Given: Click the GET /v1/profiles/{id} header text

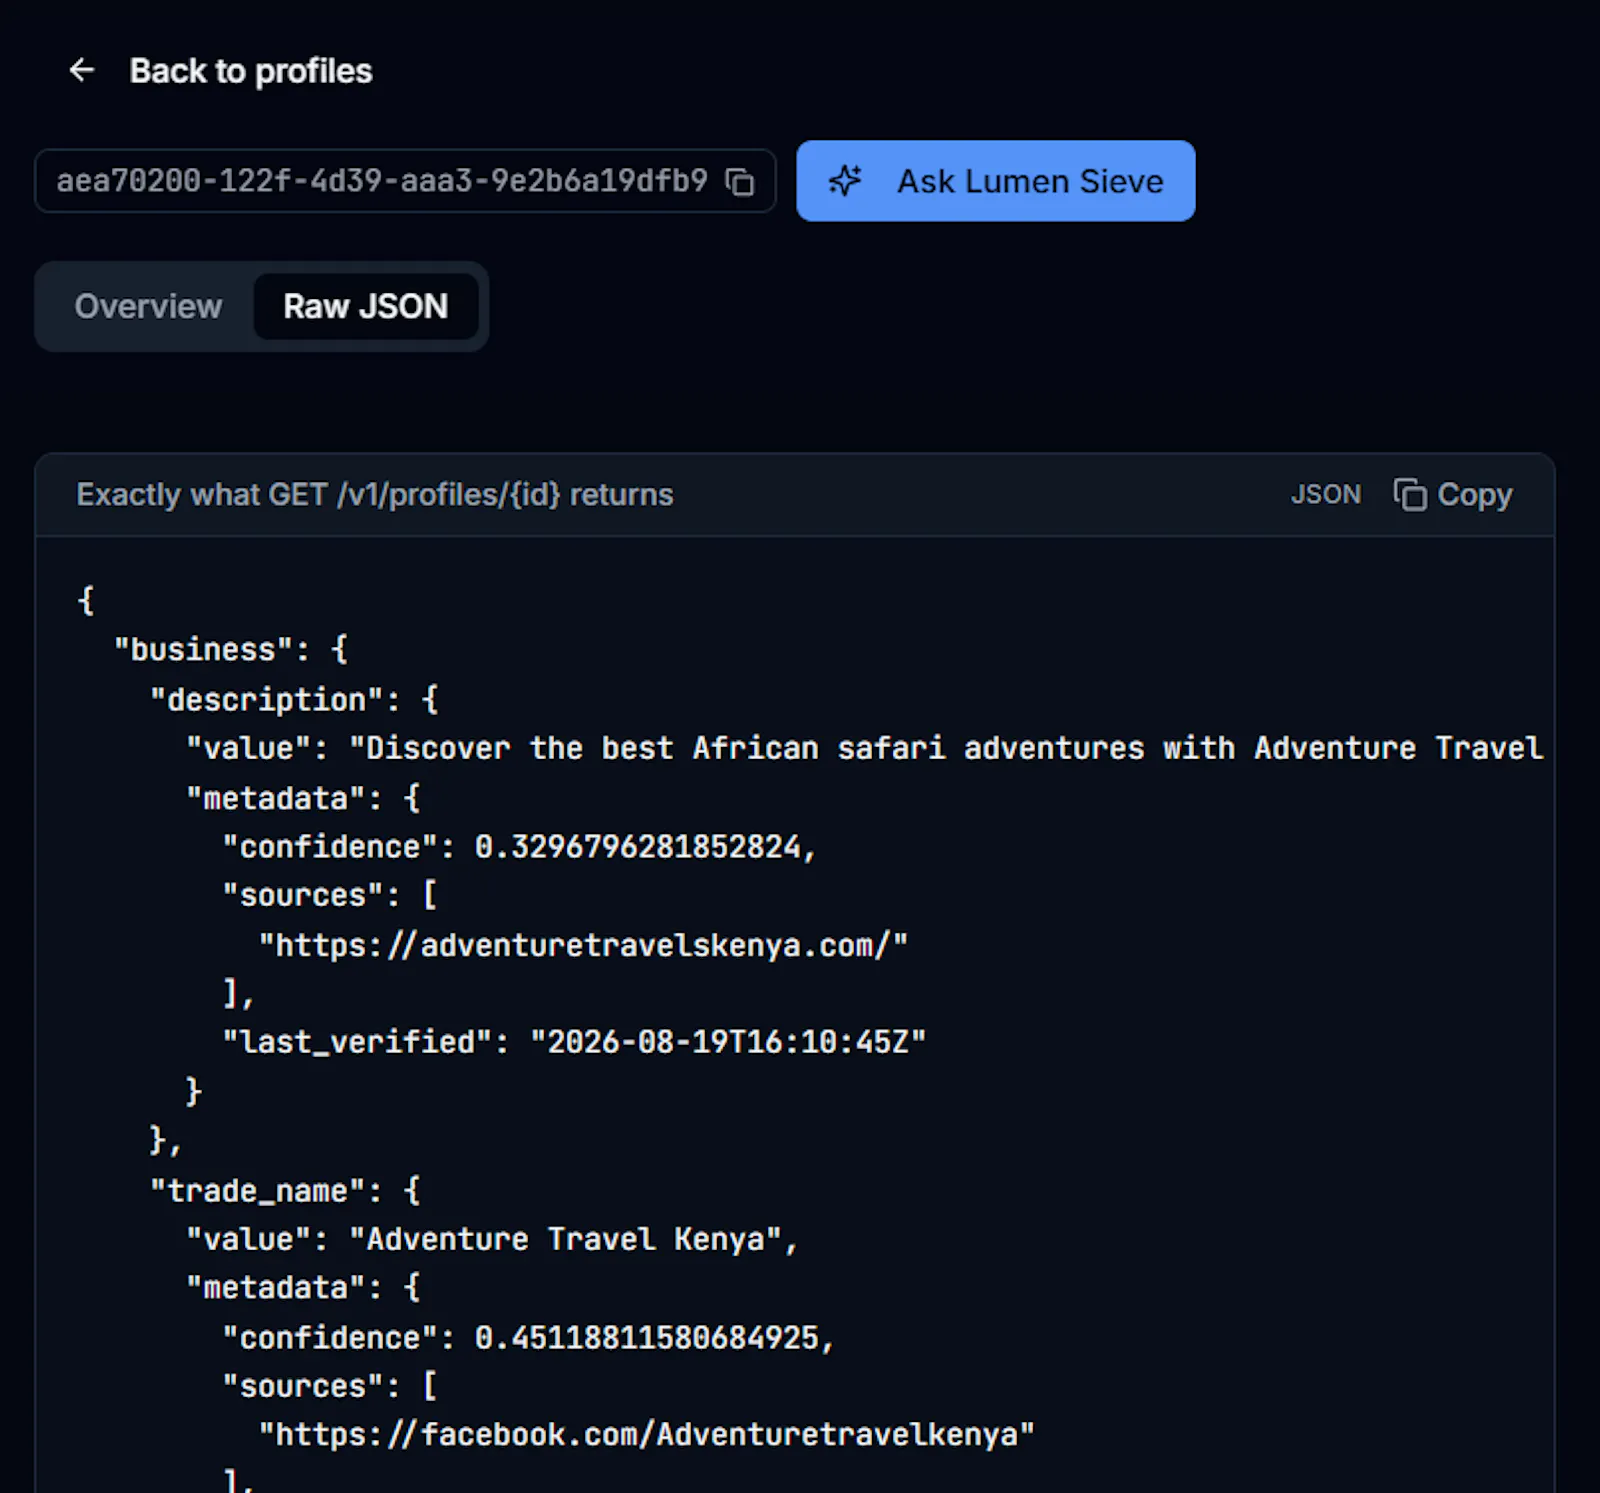Looking at the screenshot, I should [375, 494].
